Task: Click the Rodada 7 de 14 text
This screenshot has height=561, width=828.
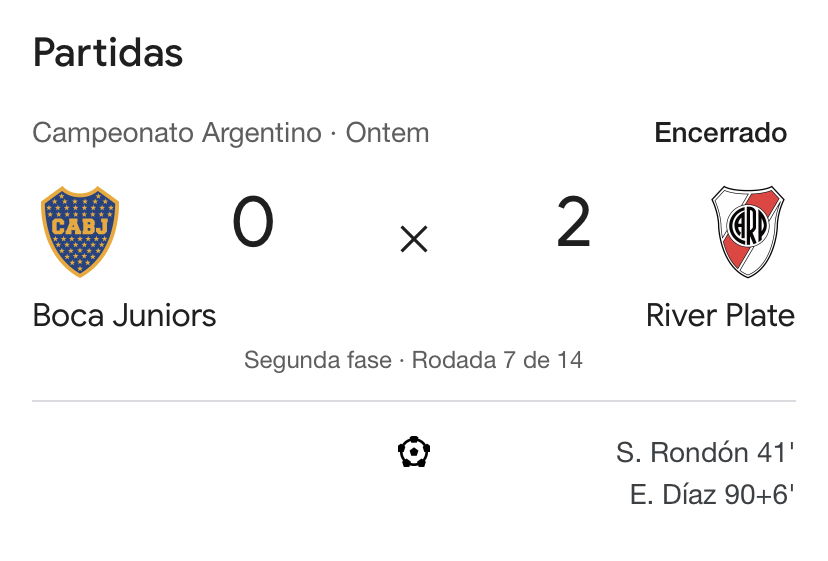Action: (x=497, y=360)
